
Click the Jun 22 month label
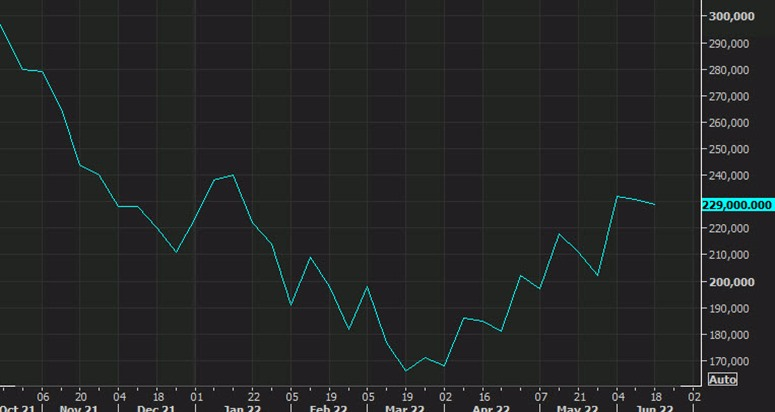[654, 409]
